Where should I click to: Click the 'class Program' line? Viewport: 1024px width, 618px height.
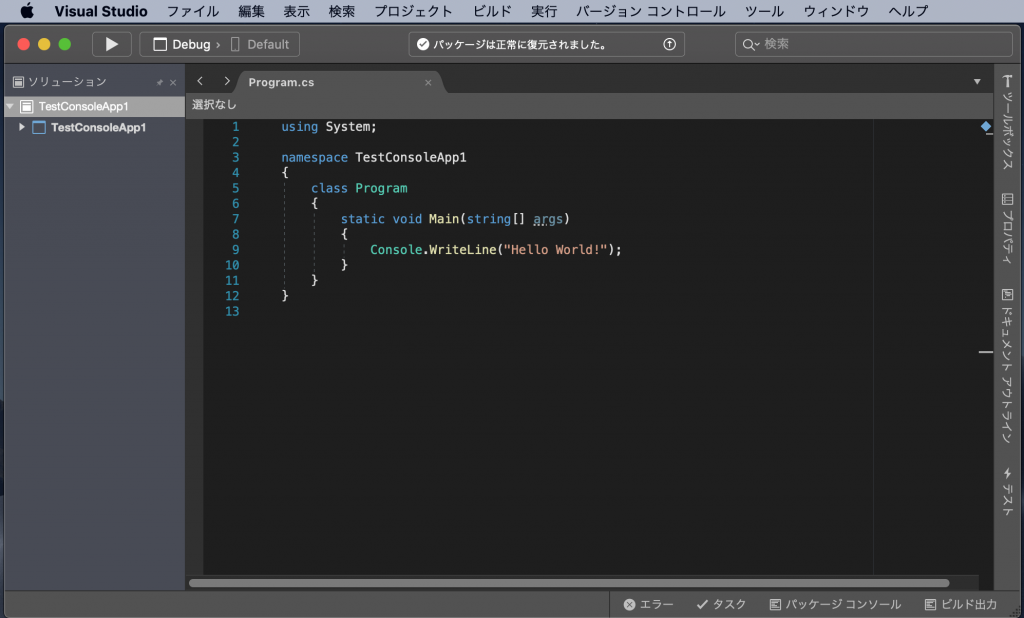[359, 188]
